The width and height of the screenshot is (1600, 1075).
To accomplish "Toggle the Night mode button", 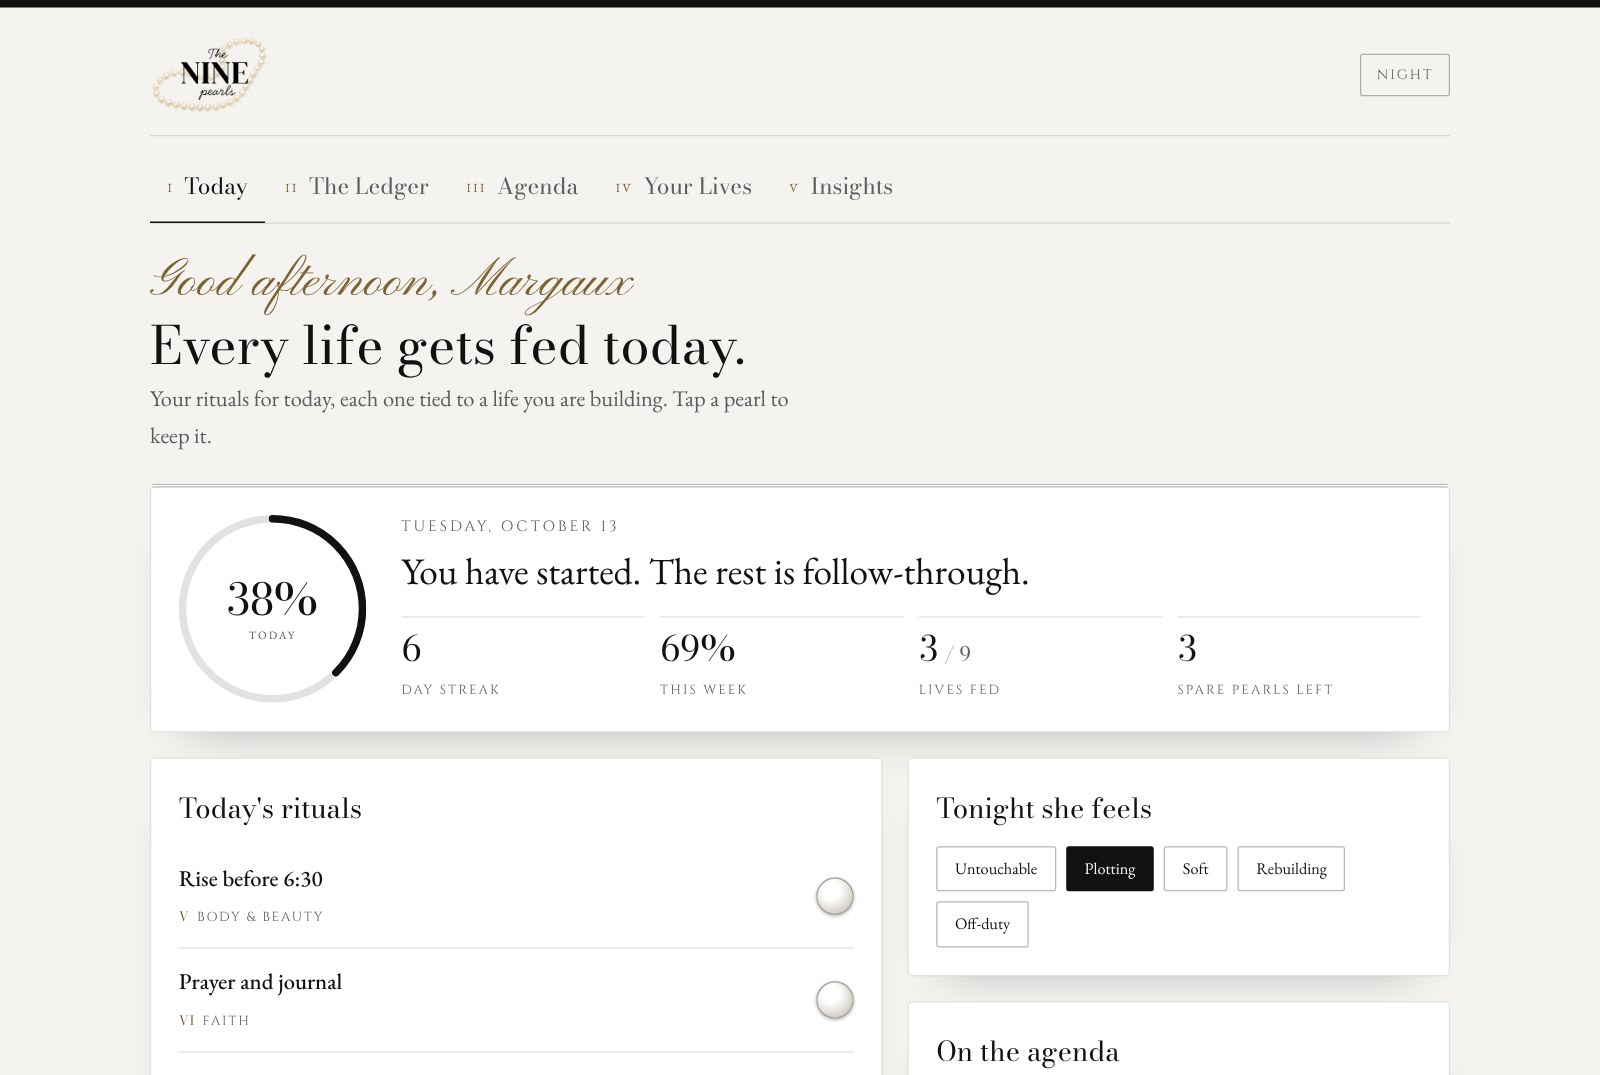I will [1404, 75].
